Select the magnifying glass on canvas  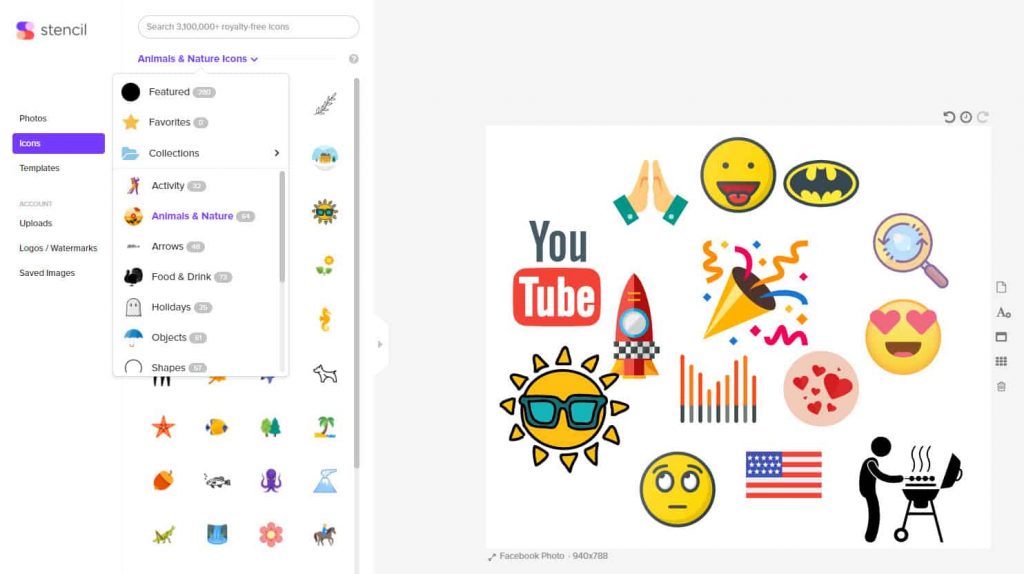(910, 250)
